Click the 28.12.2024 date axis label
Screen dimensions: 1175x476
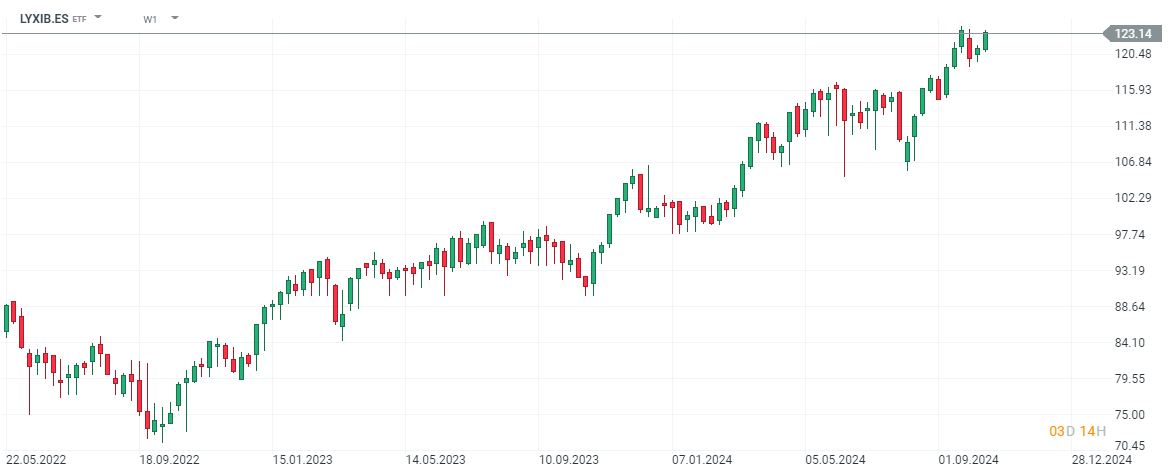[1099, 460]
